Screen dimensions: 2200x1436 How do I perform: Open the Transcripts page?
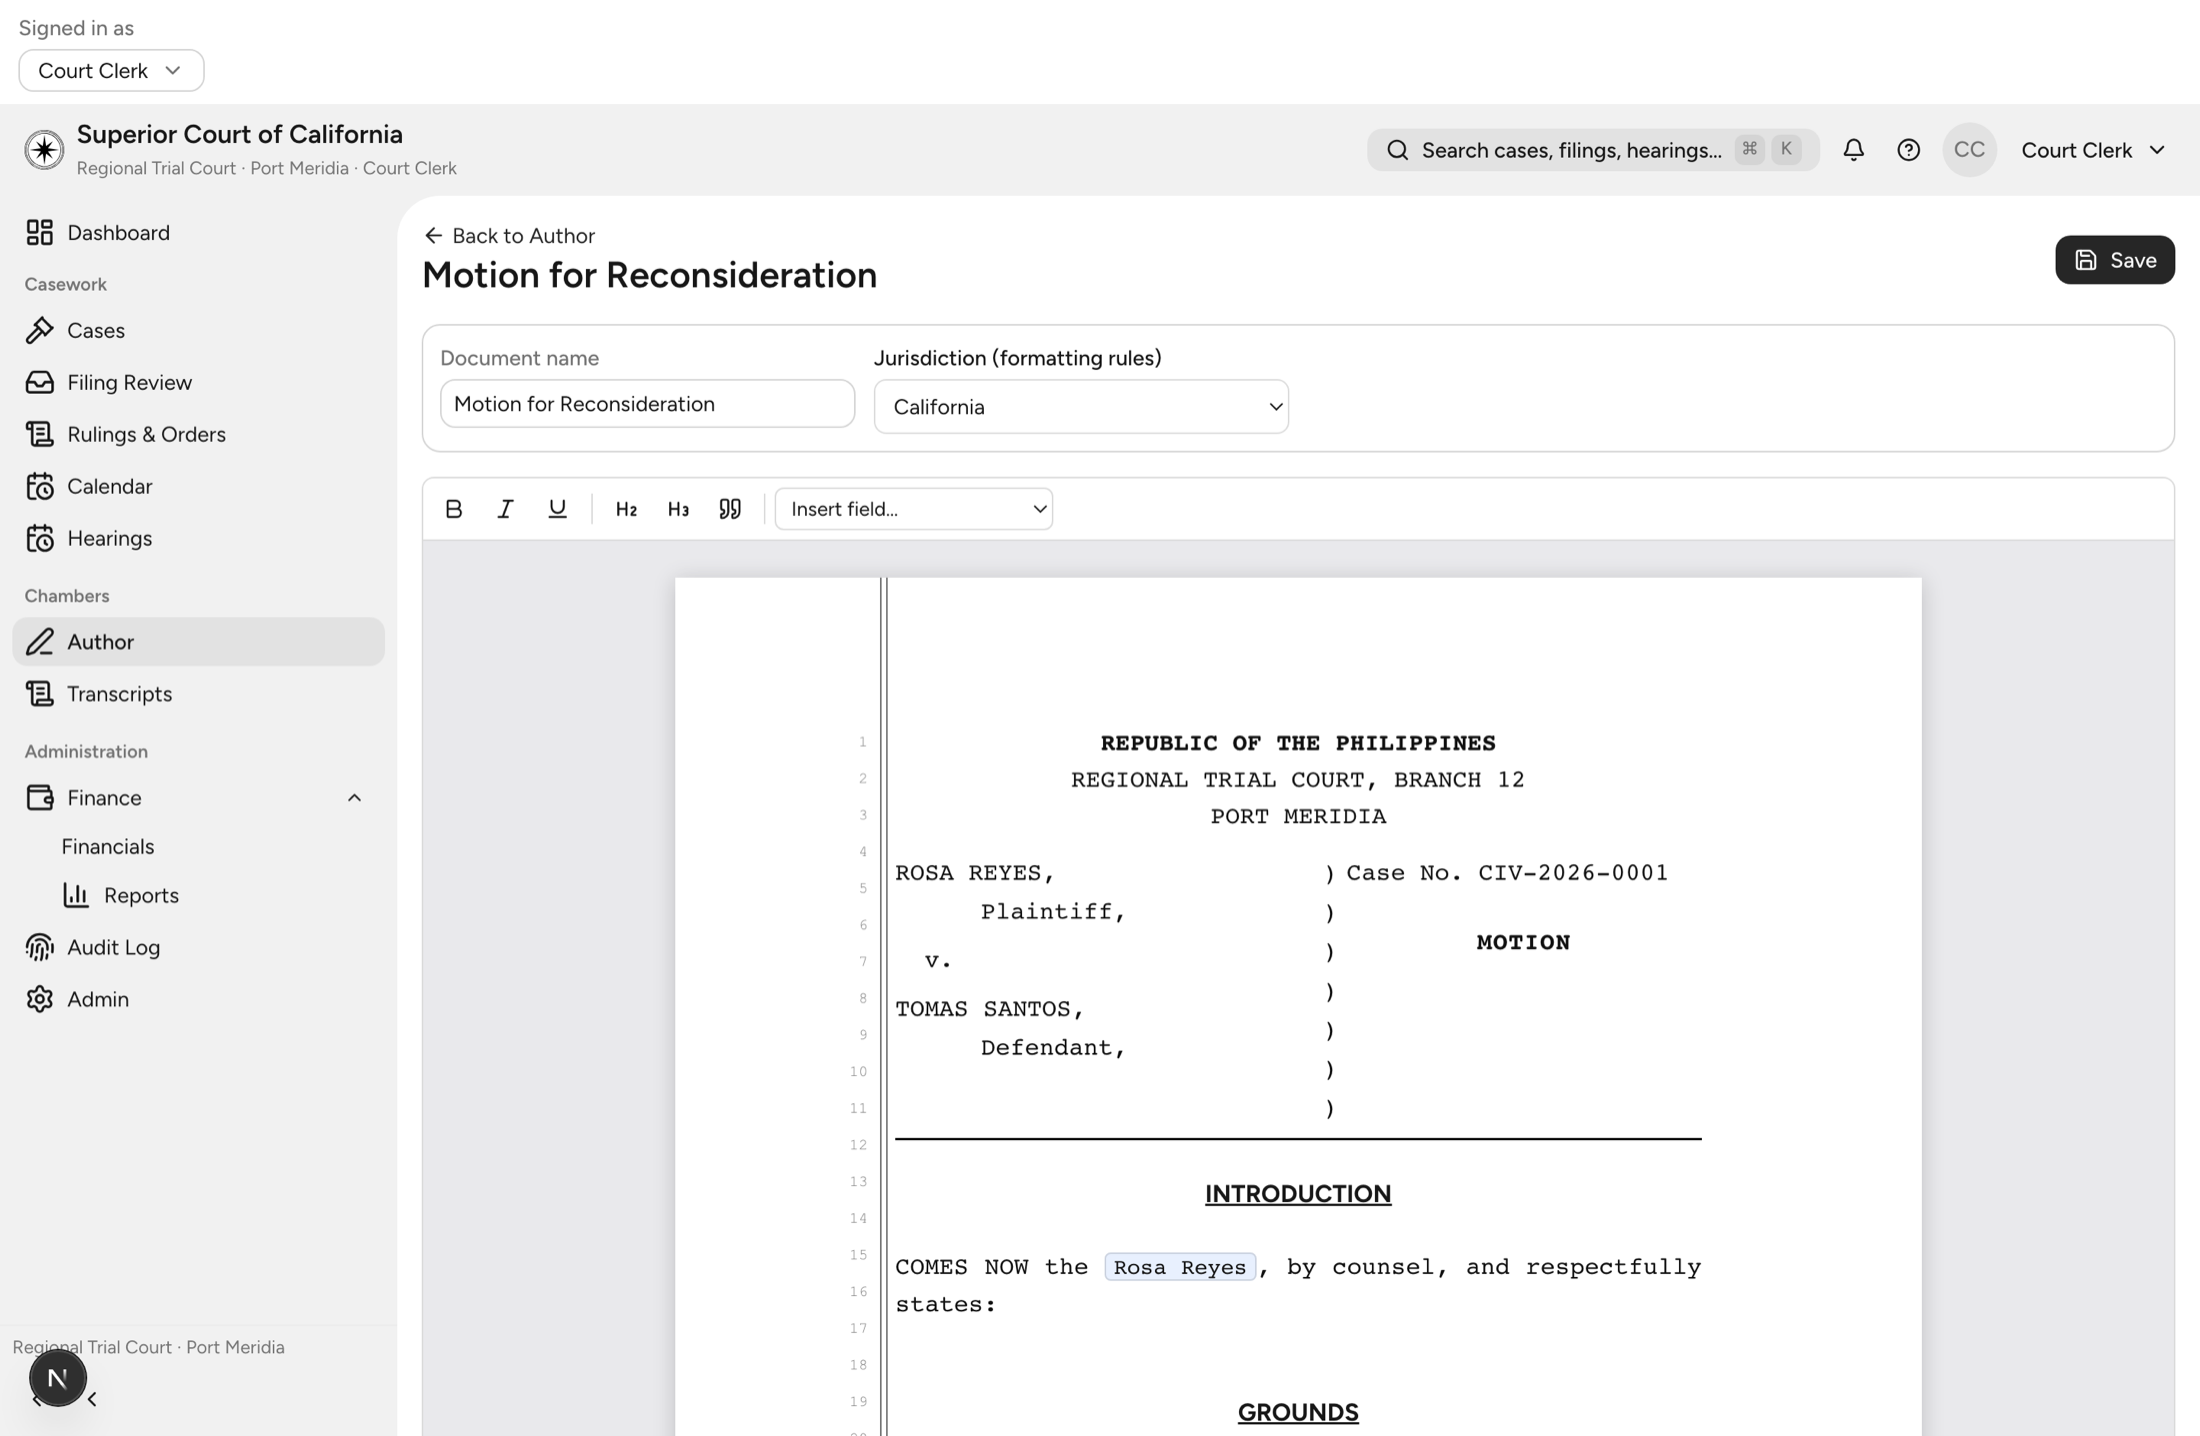coord(198,694)
